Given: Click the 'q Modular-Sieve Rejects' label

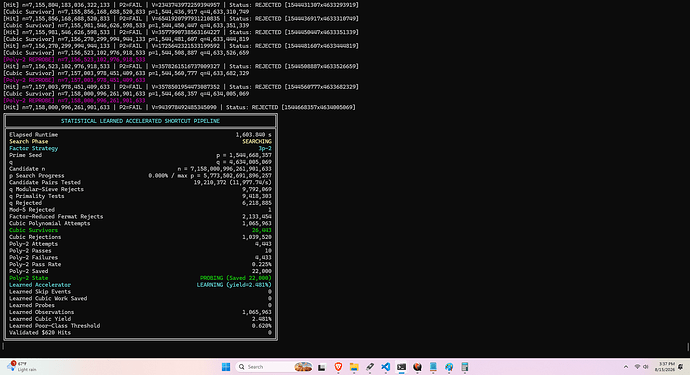Looking at the screenshot, I should click(46, 189).
